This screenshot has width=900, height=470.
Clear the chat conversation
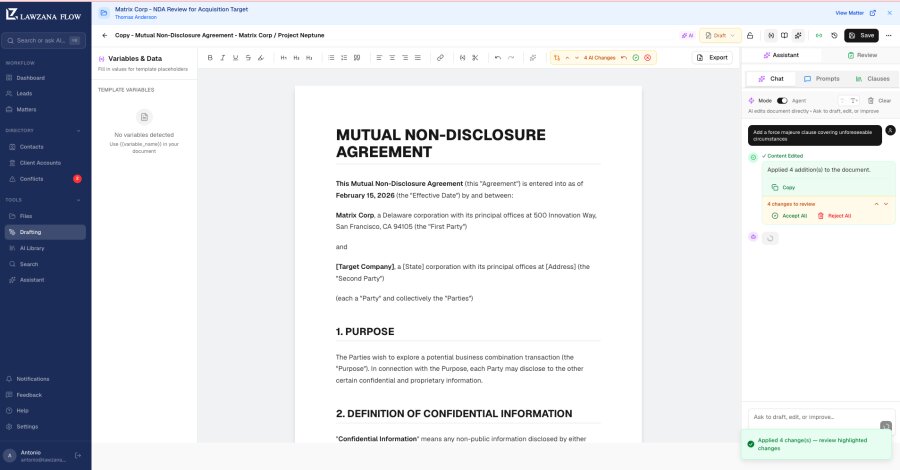[879, 100]
